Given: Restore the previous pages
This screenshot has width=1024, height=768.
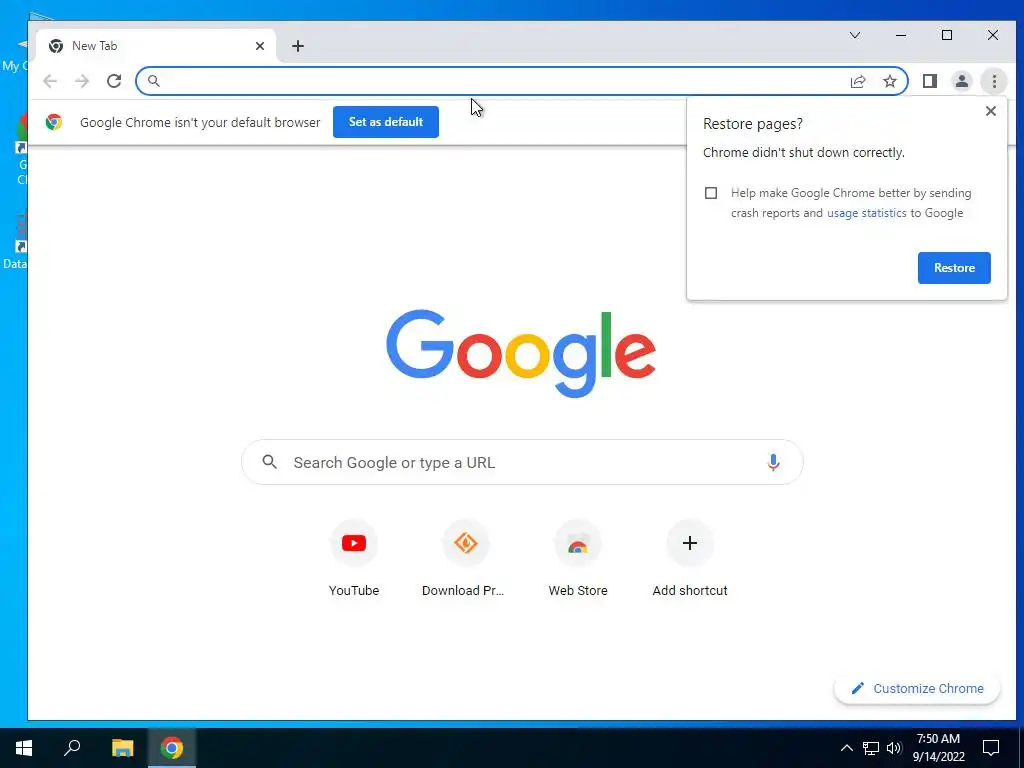Looking at the screenshot, I should (x=954, y=268).
